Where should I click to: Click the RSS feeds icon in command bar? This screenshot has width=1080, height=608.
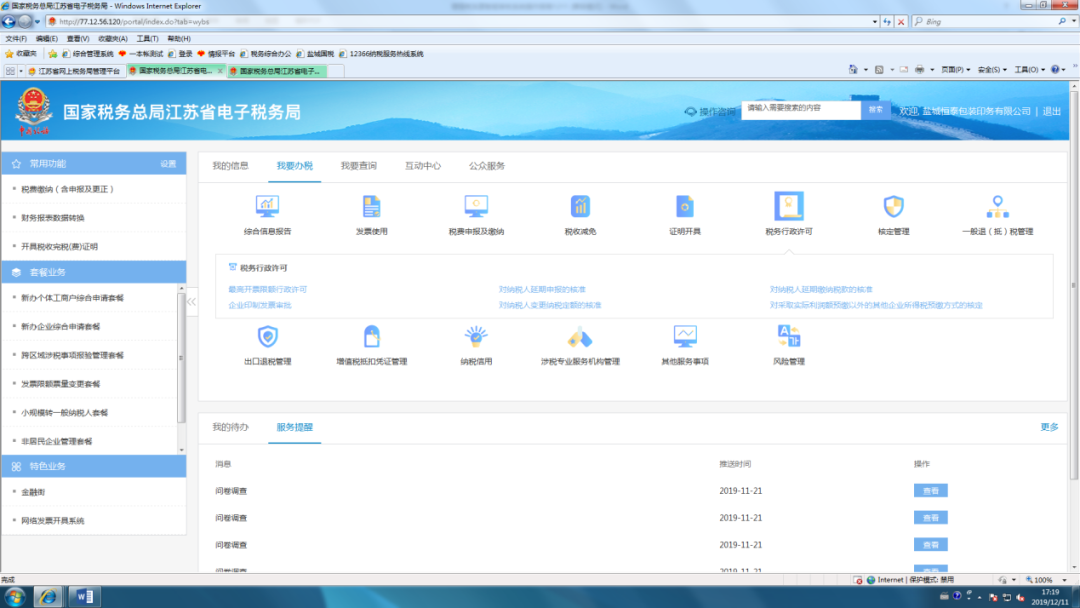[879, 70]
